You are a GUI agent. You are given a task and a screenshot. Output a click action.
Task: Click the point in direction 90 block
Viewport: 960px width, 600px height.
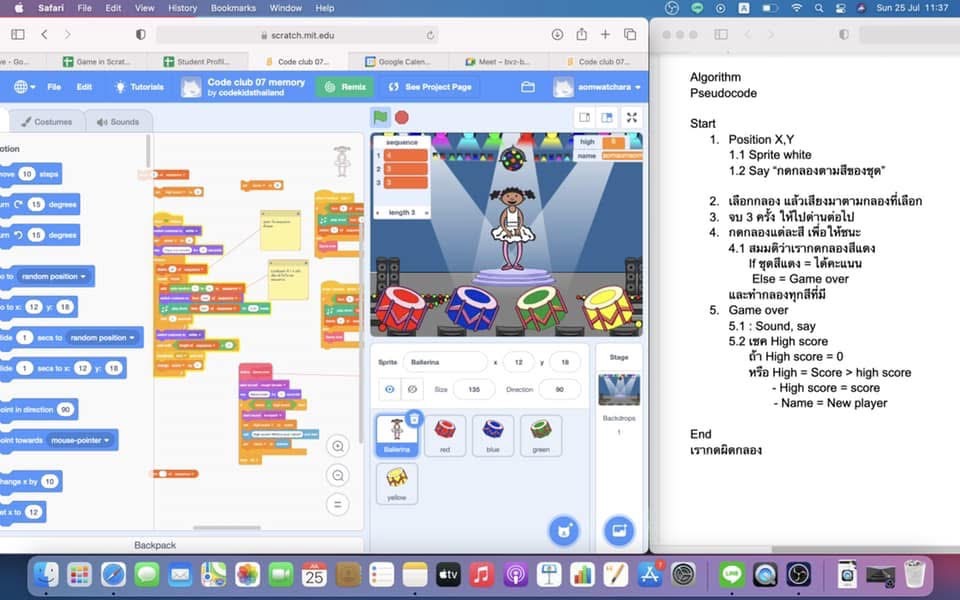pos(37,410)
